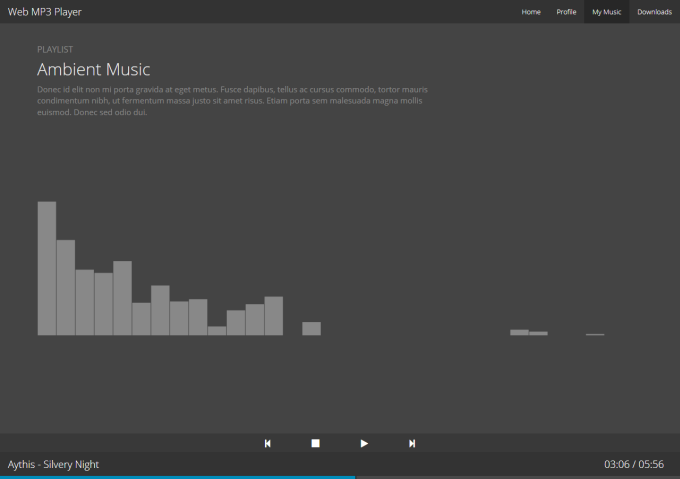Skip to the previous track
Image resolution: width=680 pixels, height=479 pixels.
(268, 443)
